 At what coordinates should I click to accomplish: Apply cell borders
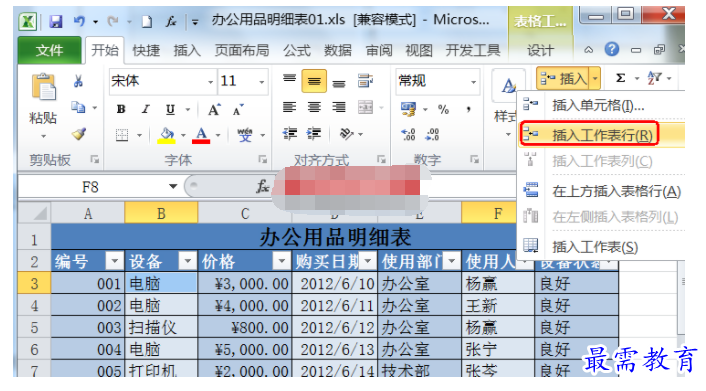[x=122, y=135]
